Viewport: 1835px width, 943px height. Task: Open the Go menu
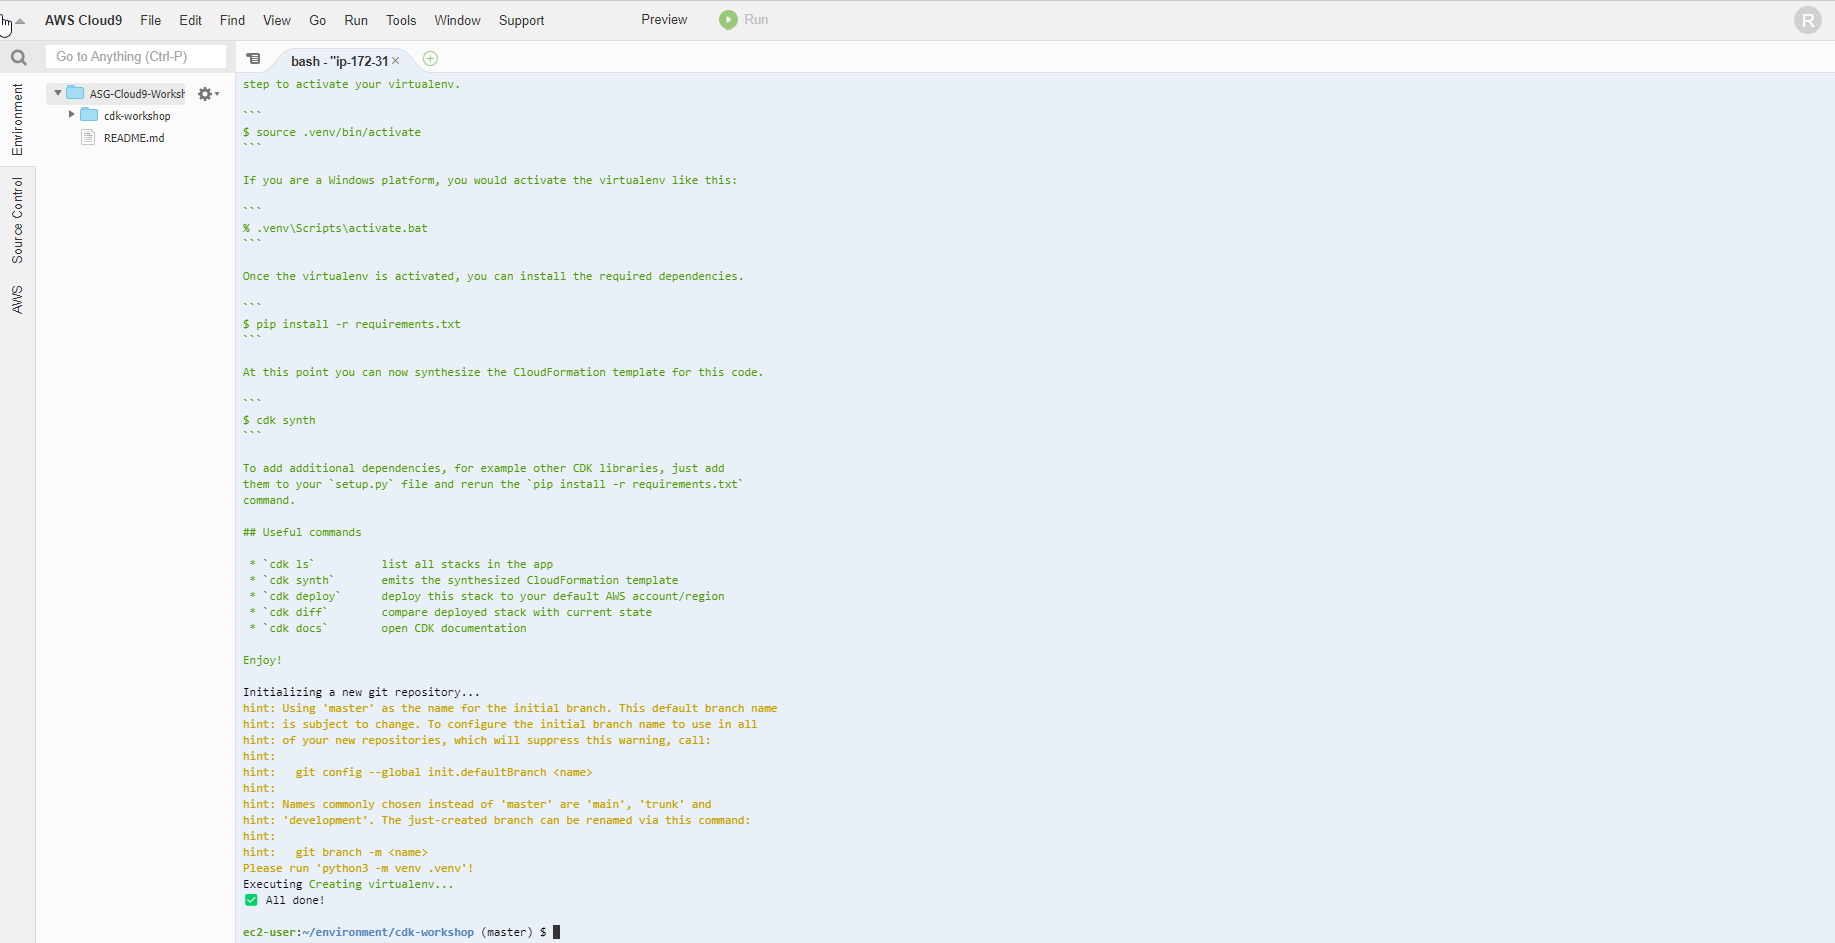pos(318,20)
